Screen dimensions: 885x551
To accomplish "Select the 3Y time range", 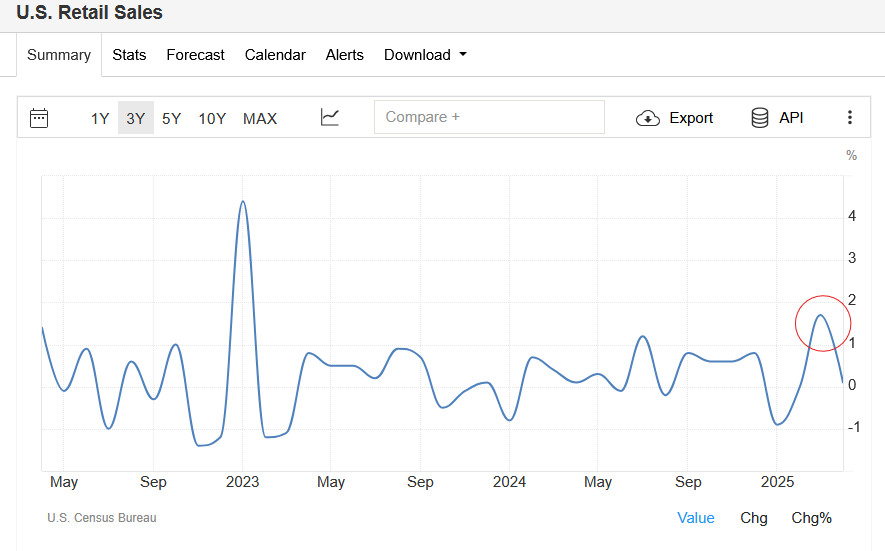I will pyautogui.click(x=136, y=118).
